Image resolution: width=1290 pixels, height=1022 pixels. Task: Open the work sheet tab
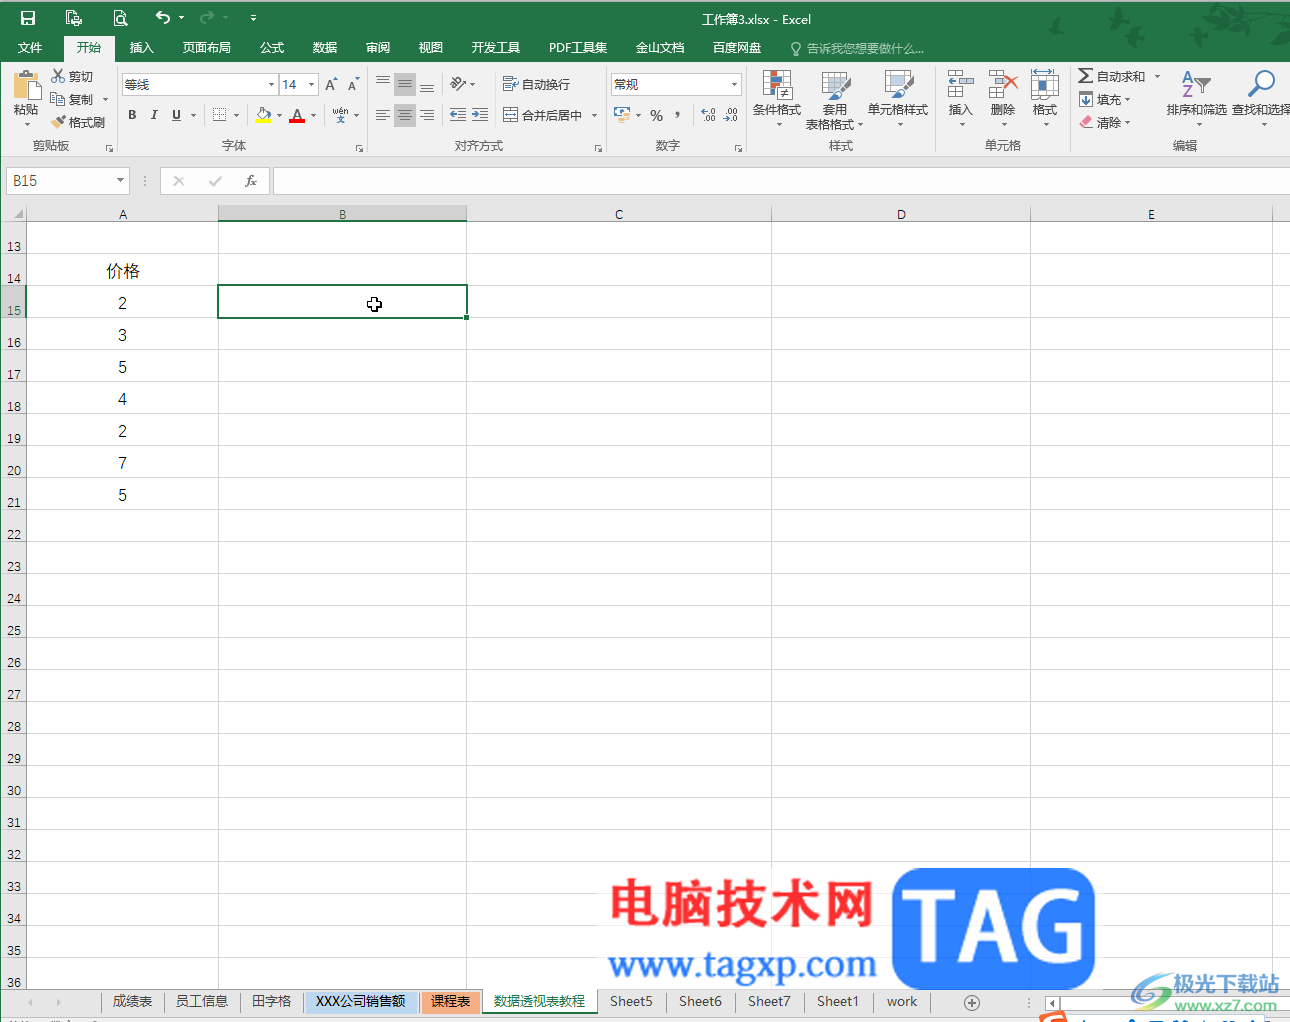click(x=902, y=1001)
